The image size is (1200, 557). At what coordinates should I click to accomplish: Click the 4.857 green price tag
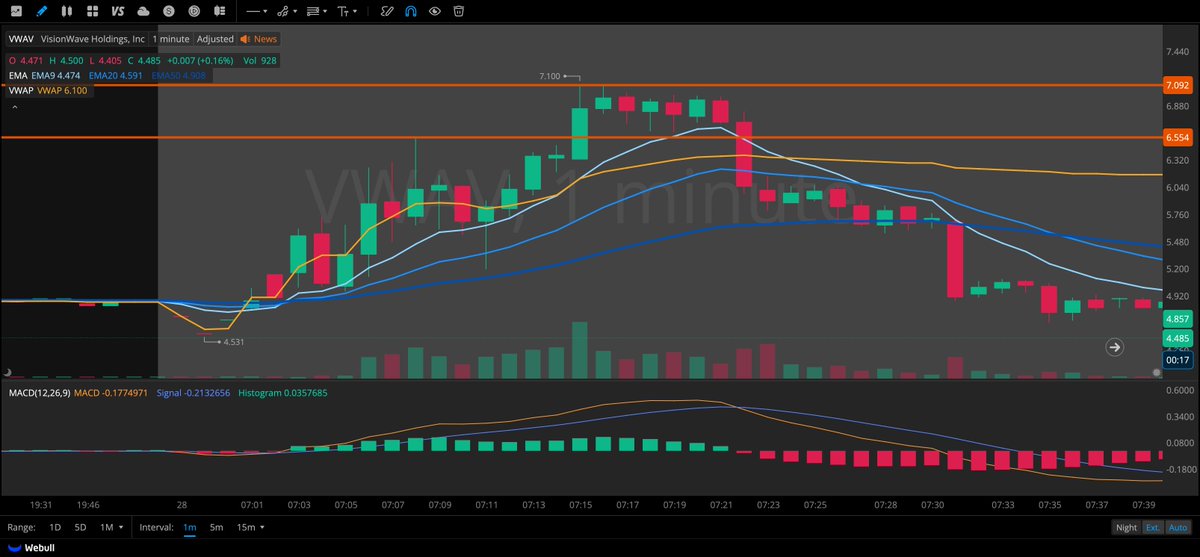tap(1176, 319)
